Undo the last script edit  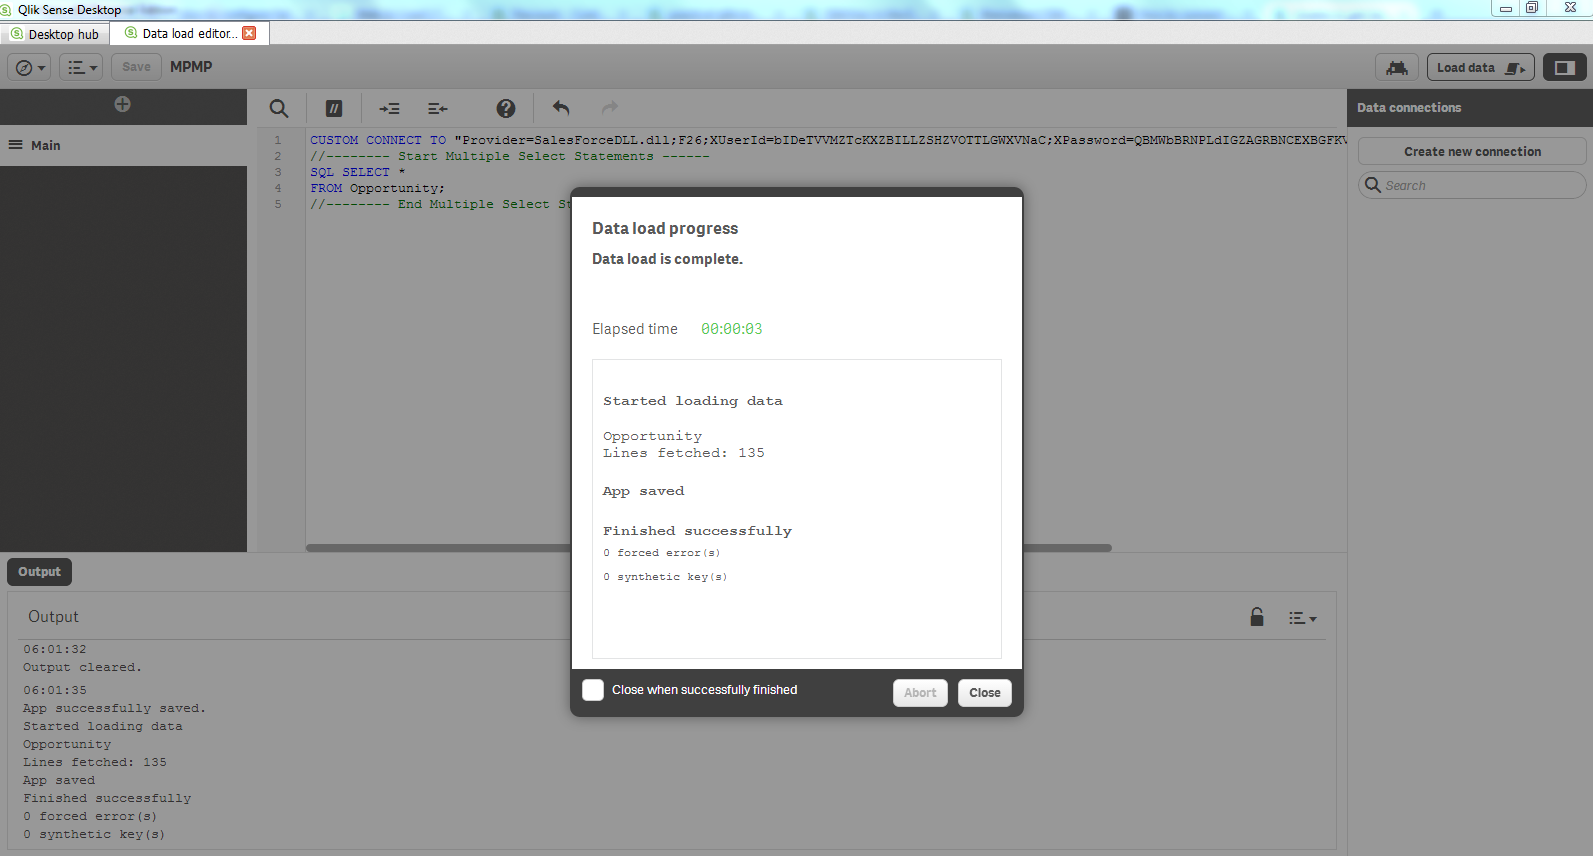pyautogui.click(x=561, y=108)
